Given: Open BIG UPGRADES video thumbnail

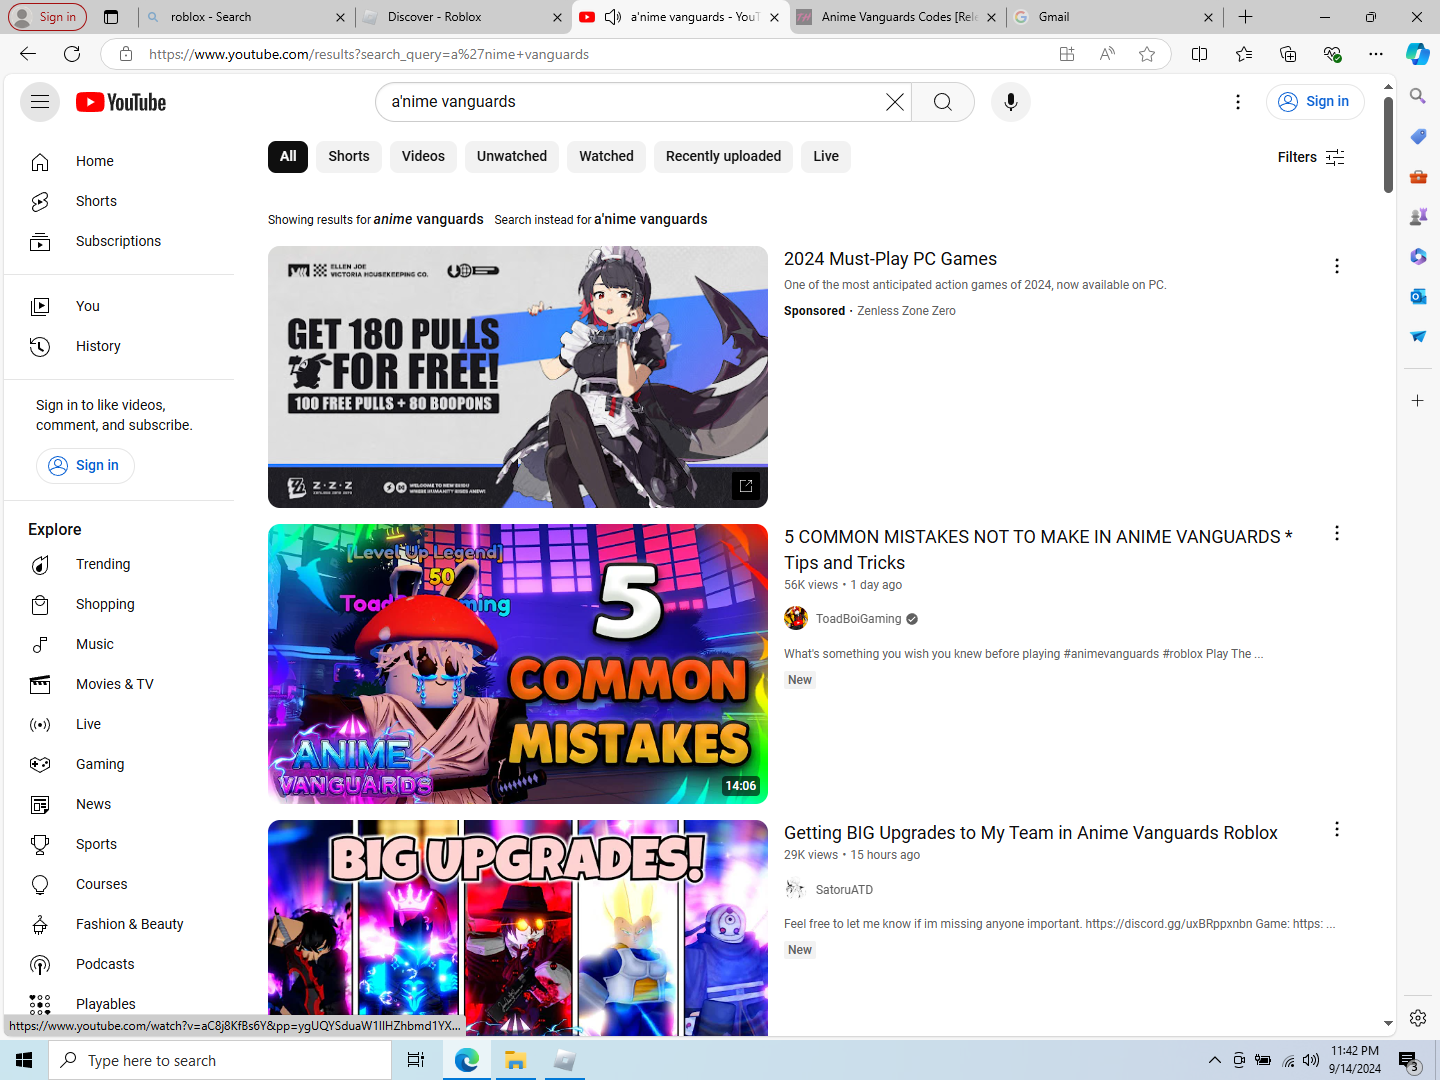Looking at the screenshot, I should click(518, 928).
